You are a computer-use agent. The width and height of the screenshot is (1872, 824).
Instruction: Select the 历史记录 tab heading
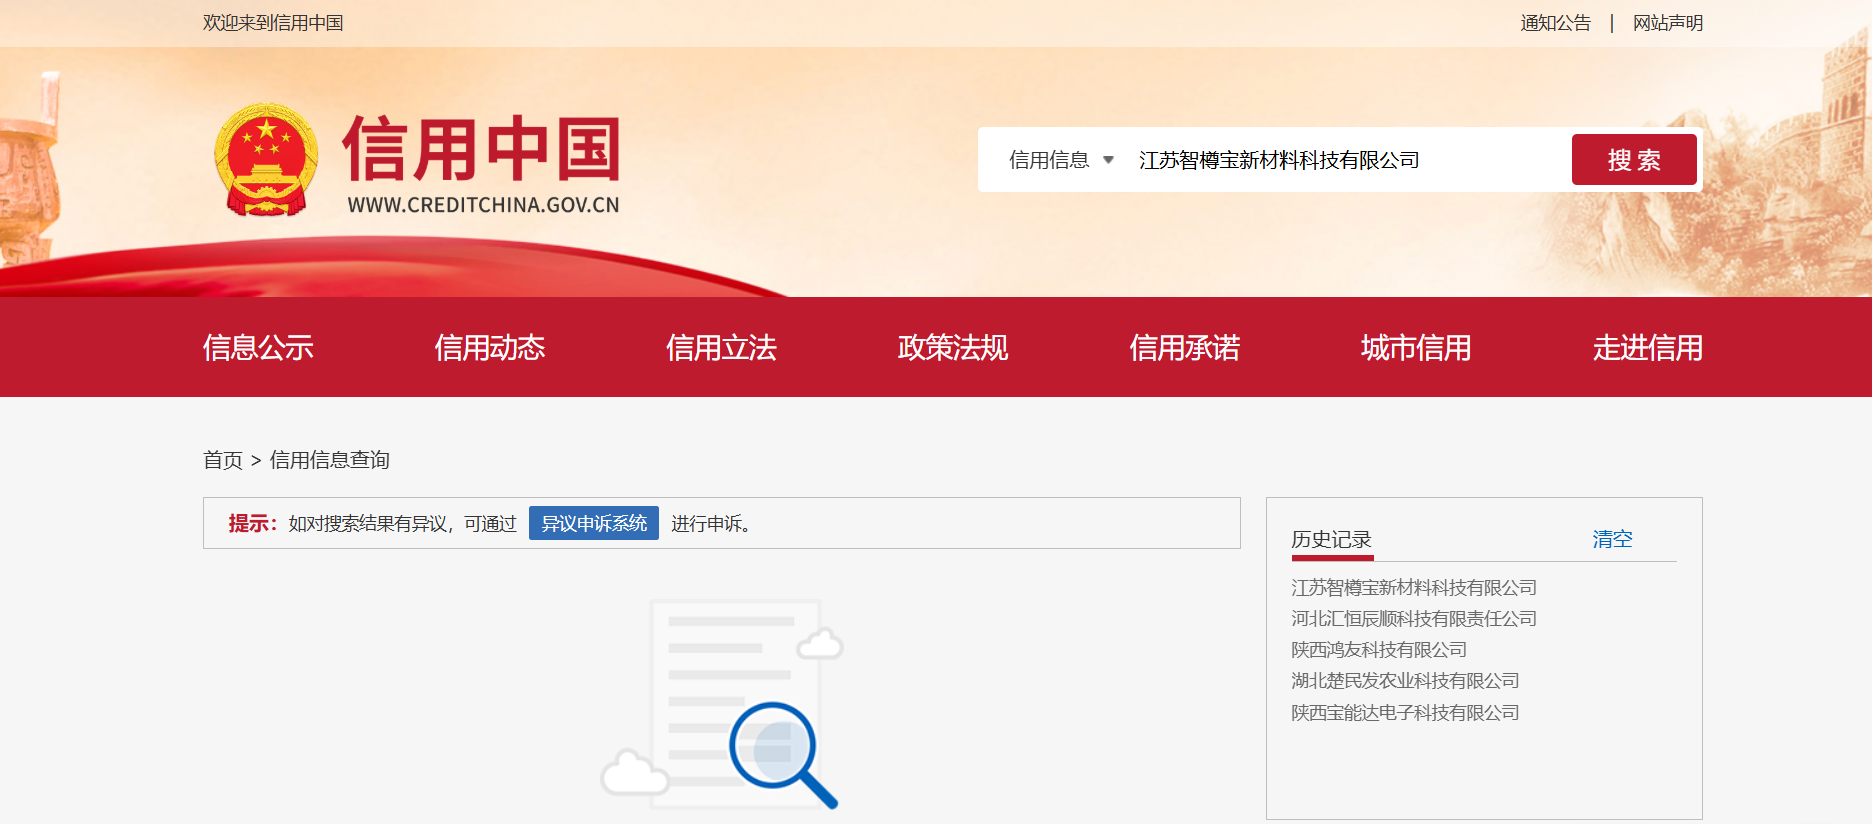click(1332, 540)
